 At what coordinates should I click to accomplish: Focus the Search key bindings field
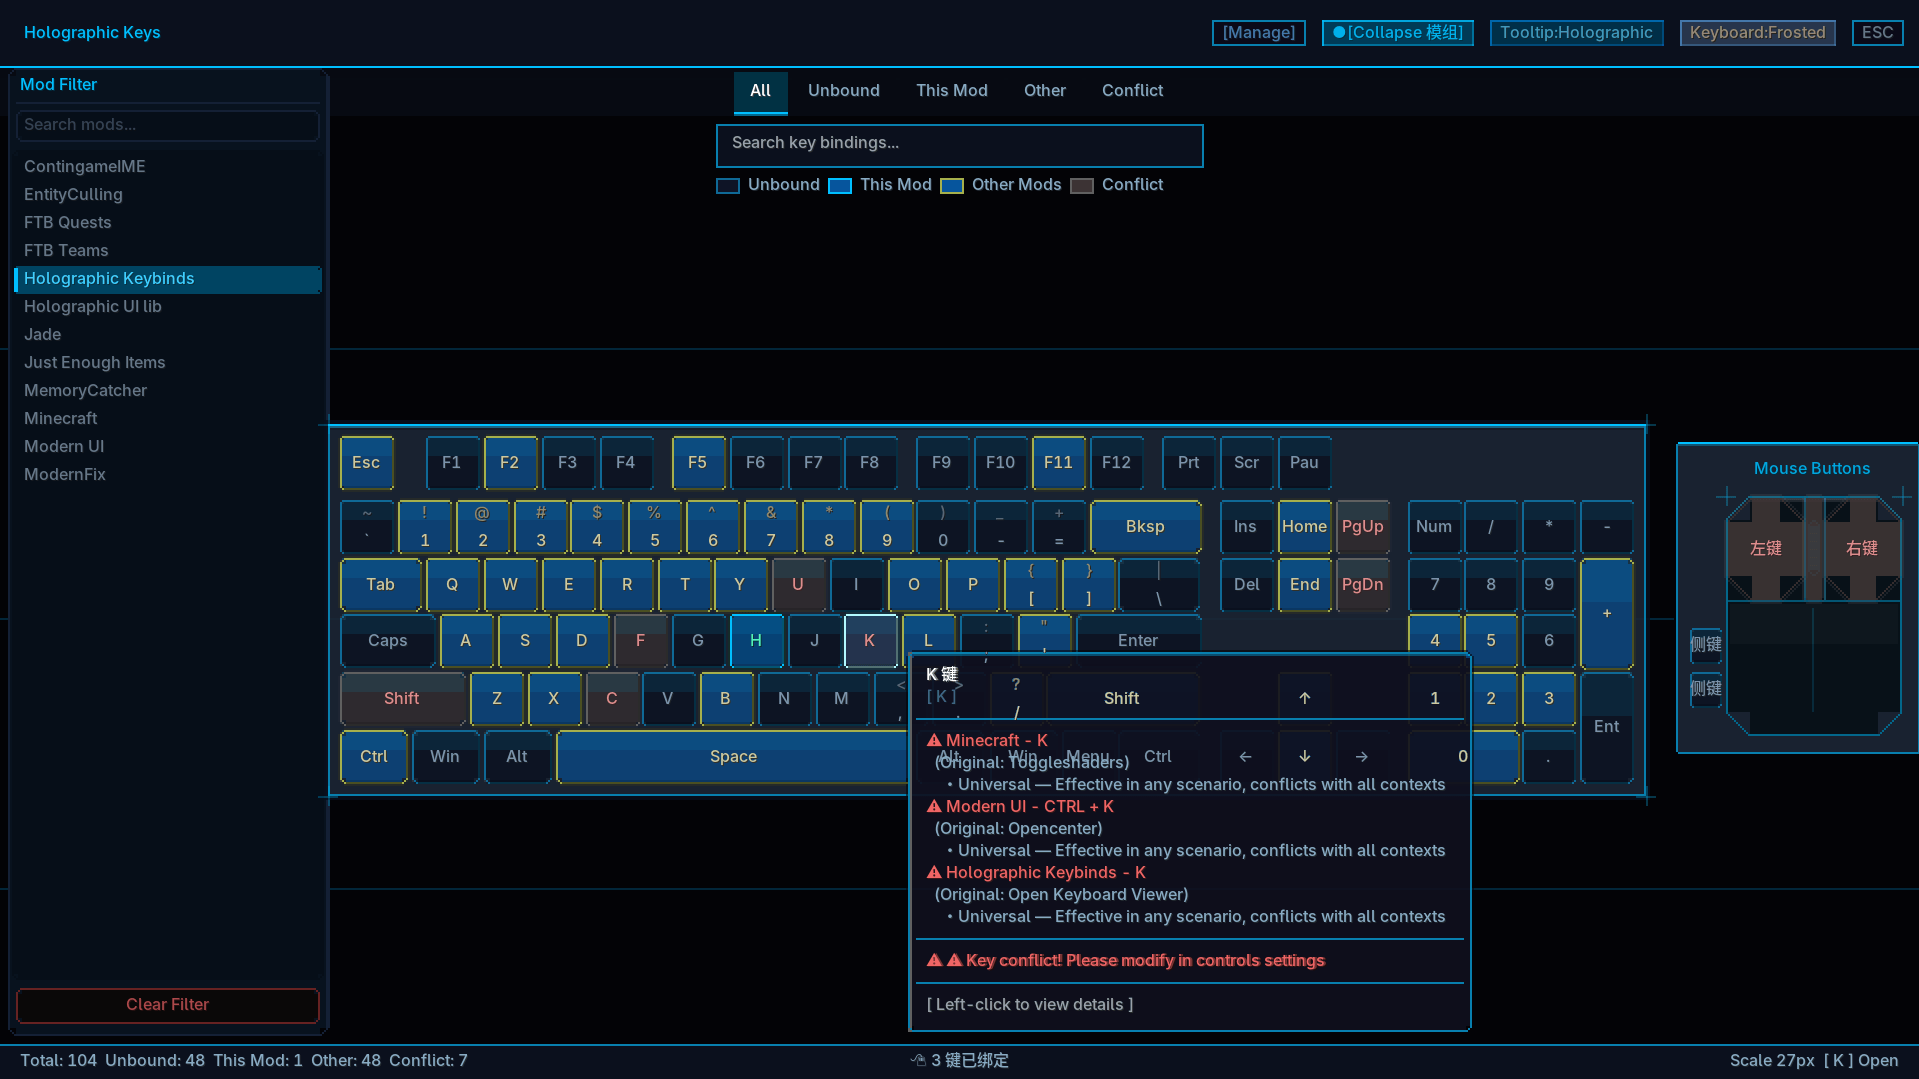(959, 145)
